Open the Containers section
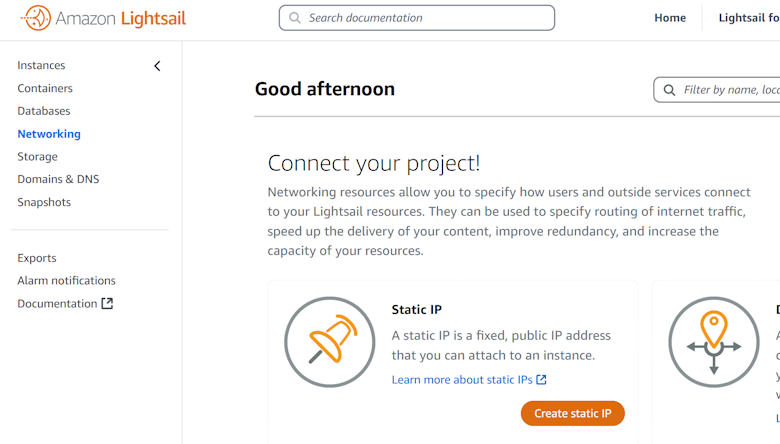The image size is (780, 444). tap(45, 88)
